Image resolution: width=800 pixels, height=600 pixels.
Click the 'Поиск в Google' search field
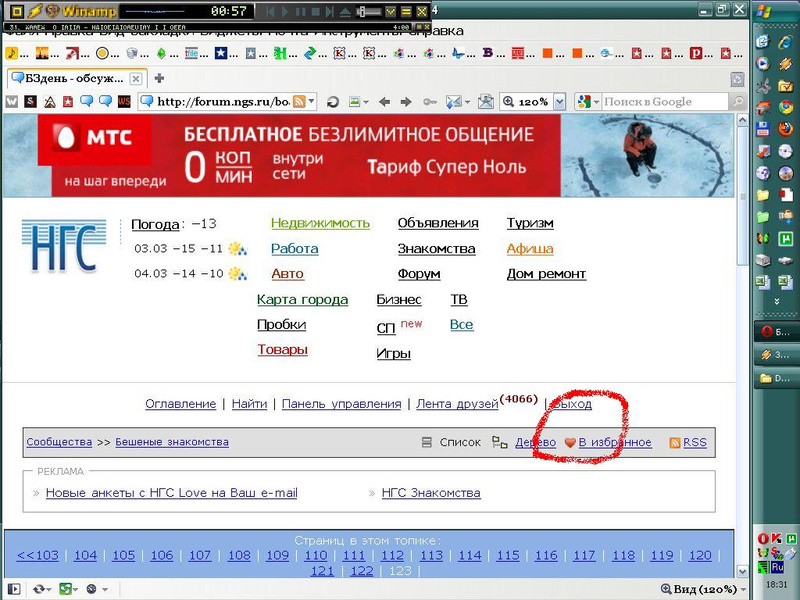point(660,101)
